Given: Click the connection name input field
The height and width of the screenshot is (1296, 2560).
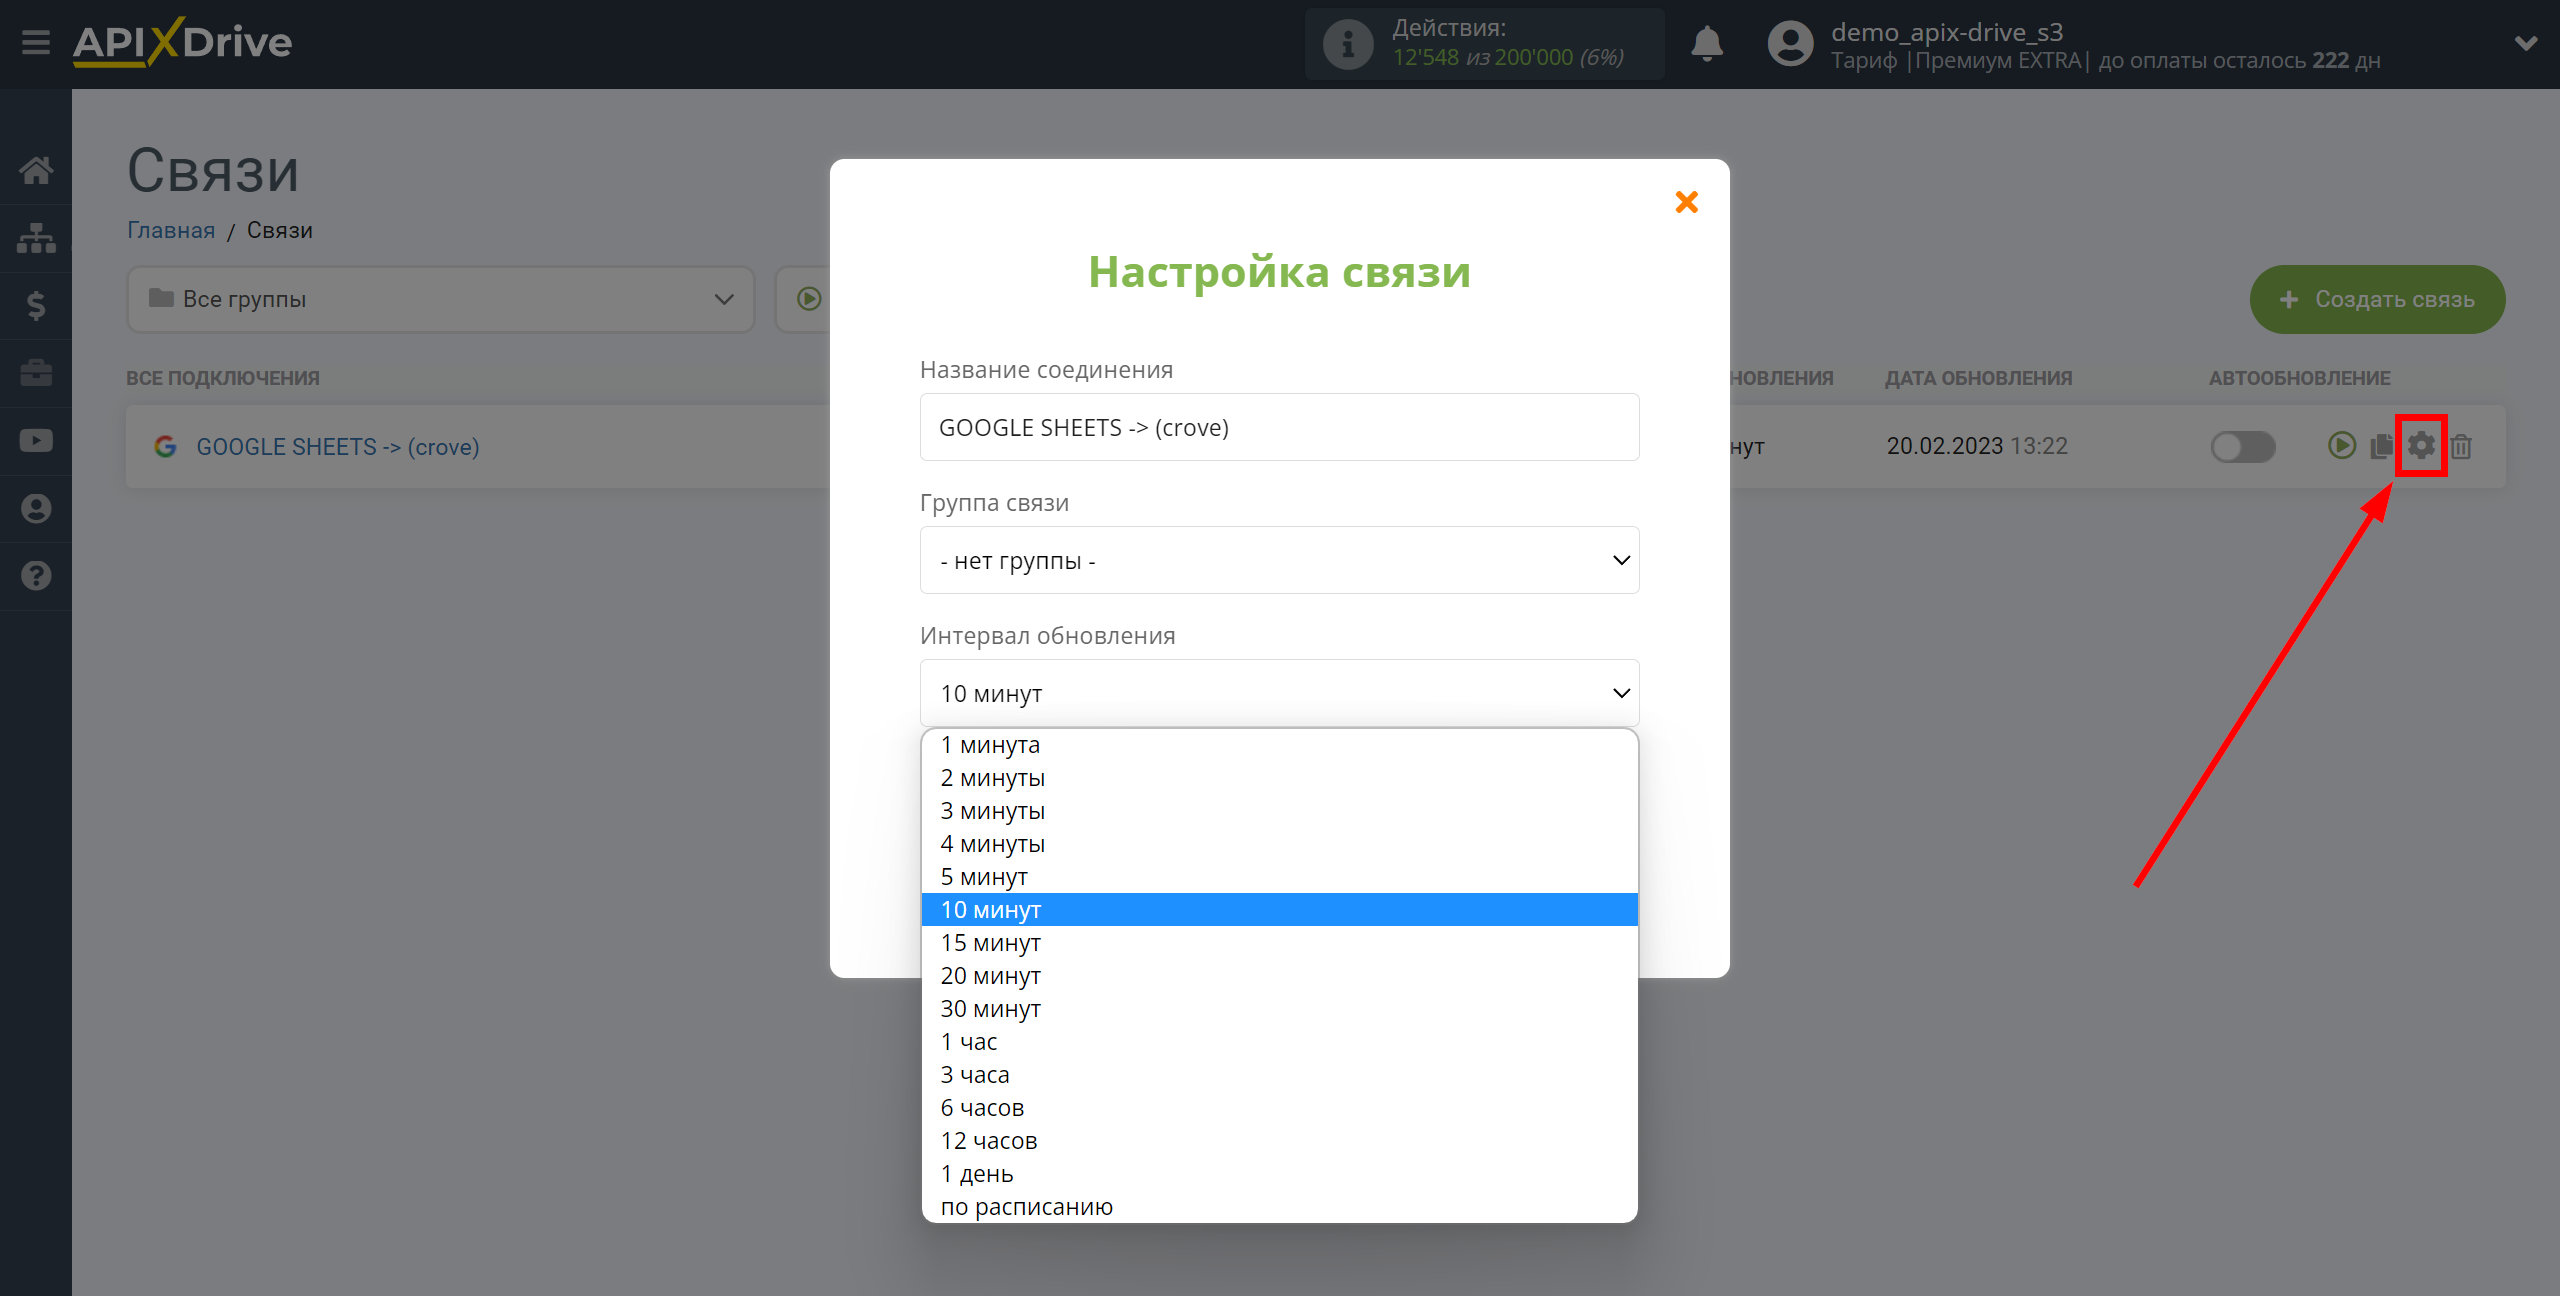Looking at the screenshot, I should [x=1279, y=428].
